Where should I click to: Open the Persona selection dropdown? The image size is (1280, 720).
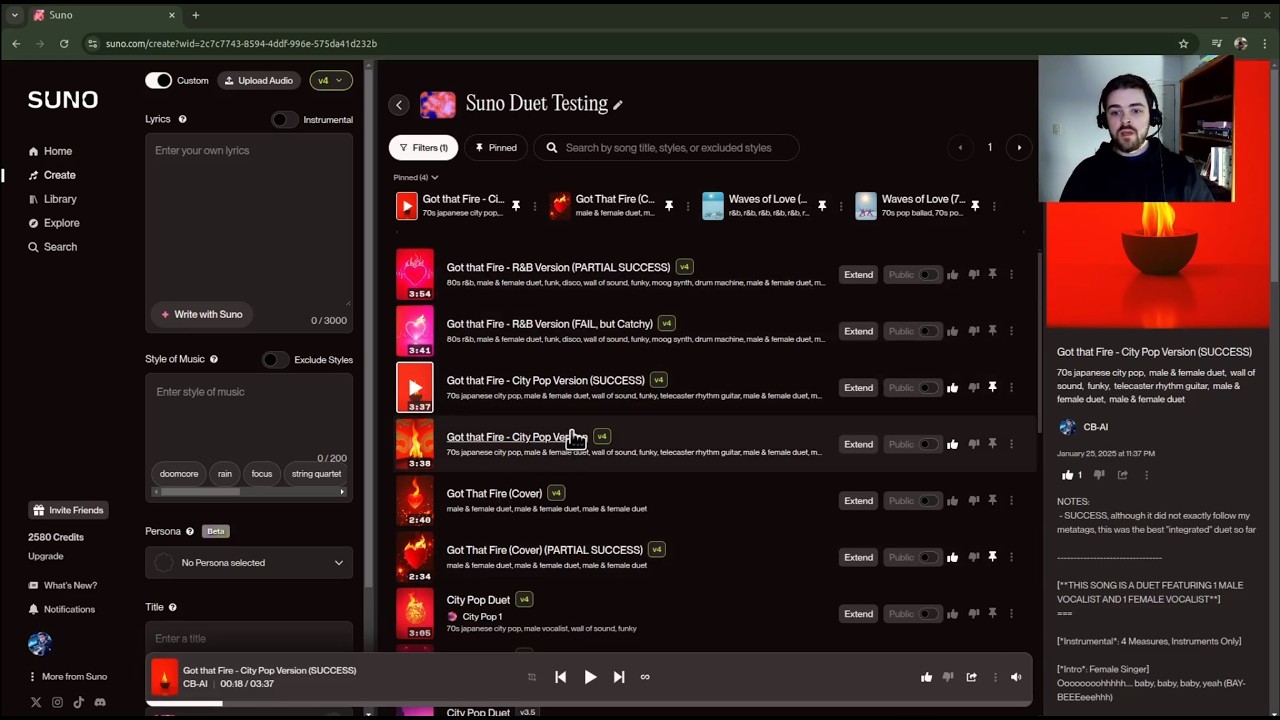click(x=249, y=563)
